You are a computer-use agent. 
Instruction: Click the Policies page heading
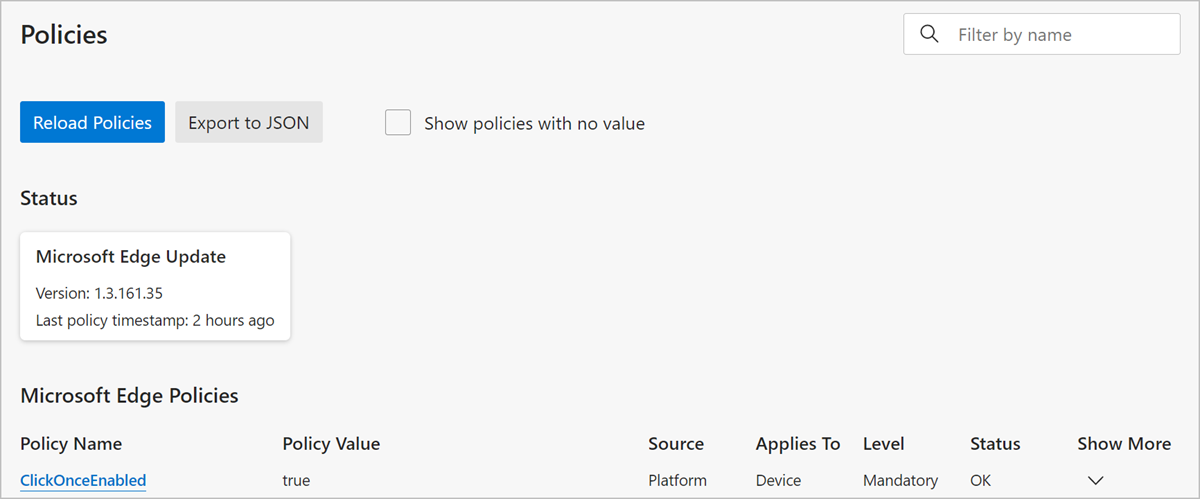[x=64, y=35]
